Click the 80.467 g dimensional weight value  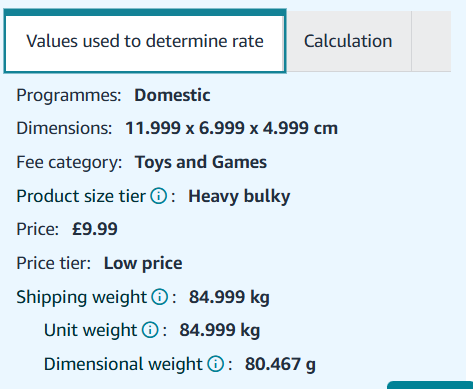point(280,364)
